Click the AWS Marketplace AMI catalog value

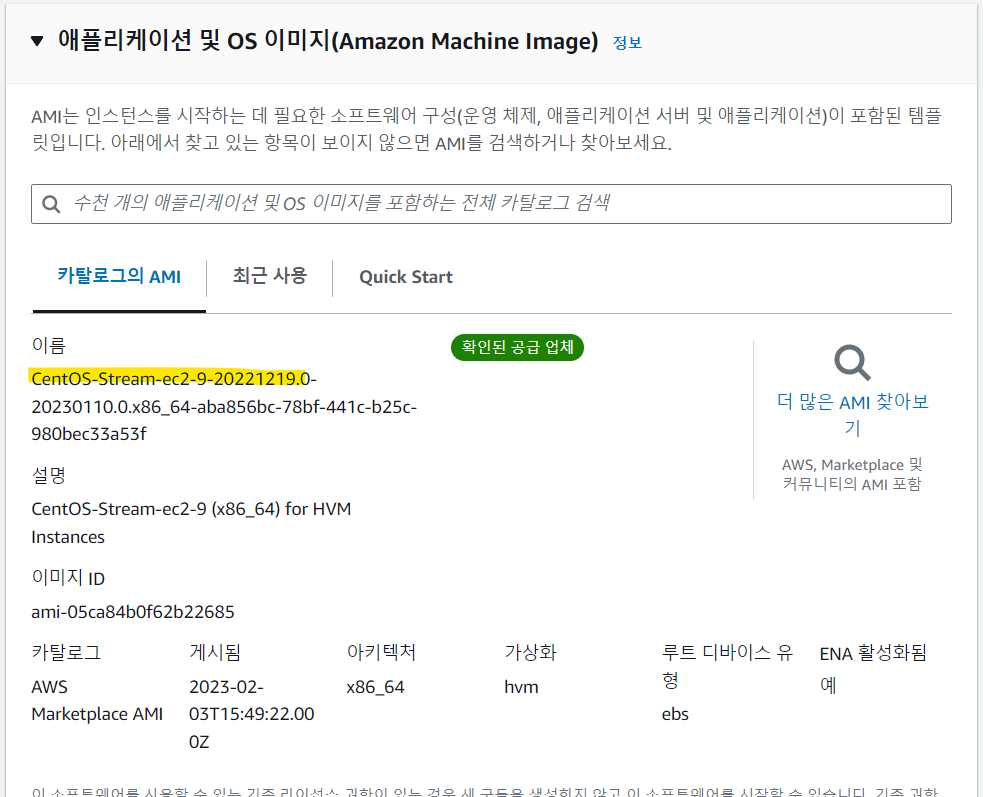(97, 700)
